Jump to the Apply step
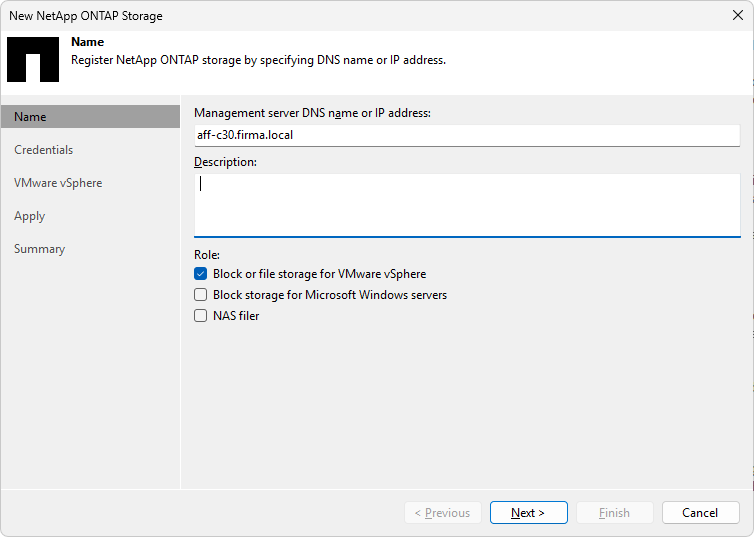 (x=29, y=216)
